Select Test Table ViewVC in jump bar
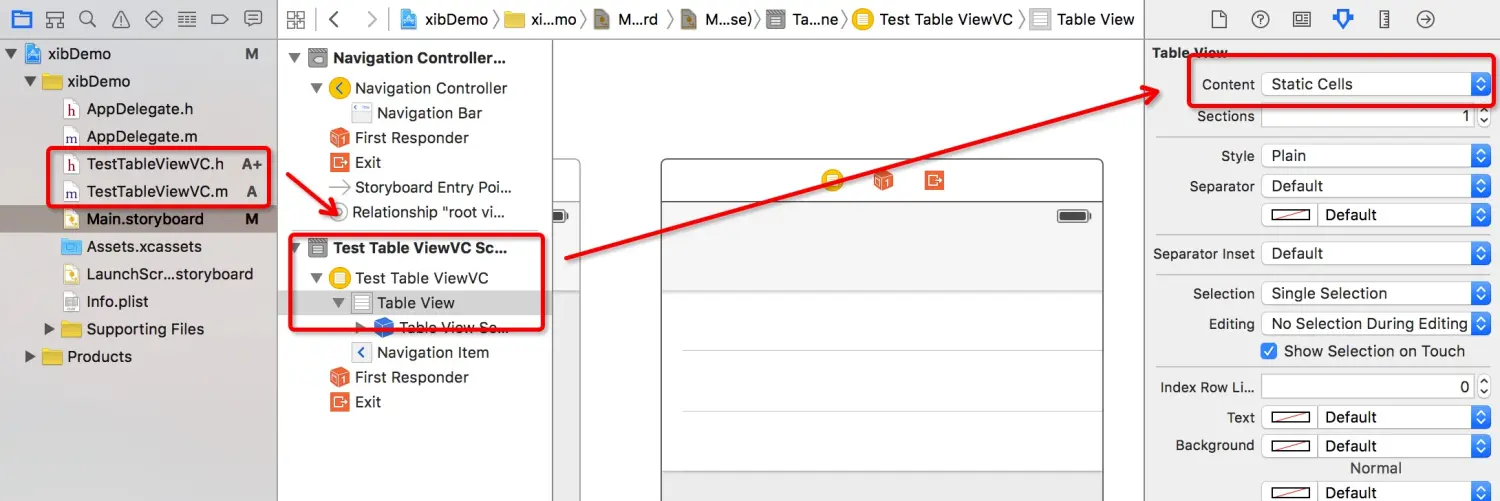This screenshot has height=501, width=1500. (x=934, y=19)
